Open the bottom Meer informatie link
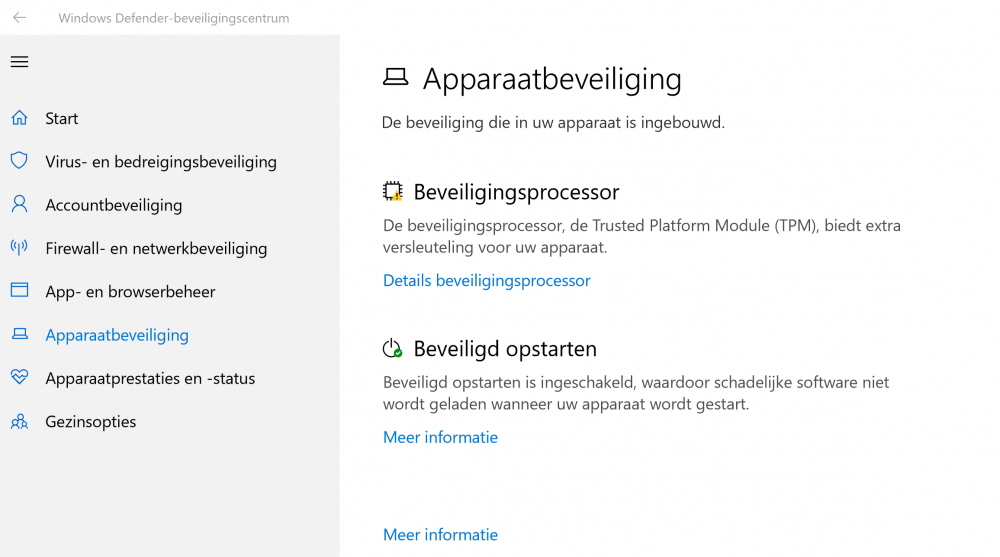The height and width of the screenshot is (557, 1000). click(440, 535)
